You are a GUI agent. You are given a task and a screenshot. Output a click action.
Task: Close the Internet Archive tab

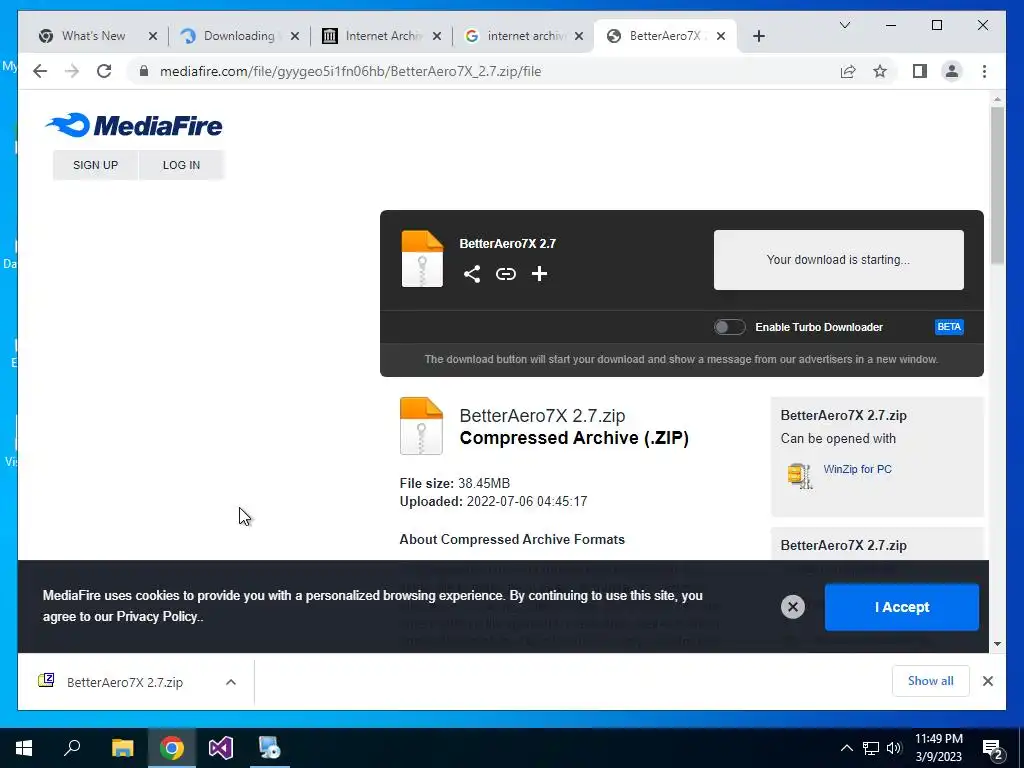437,36
